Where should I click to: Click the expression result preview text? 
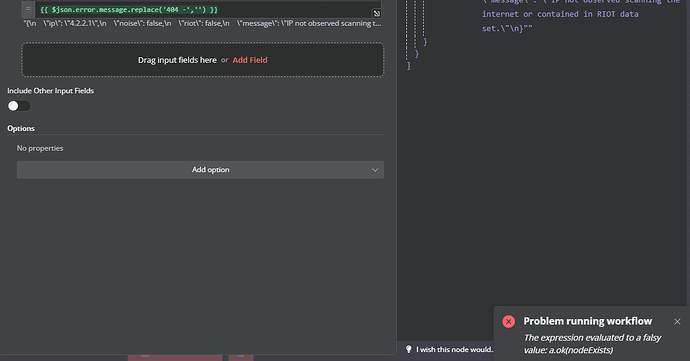[x=202, y=23]
